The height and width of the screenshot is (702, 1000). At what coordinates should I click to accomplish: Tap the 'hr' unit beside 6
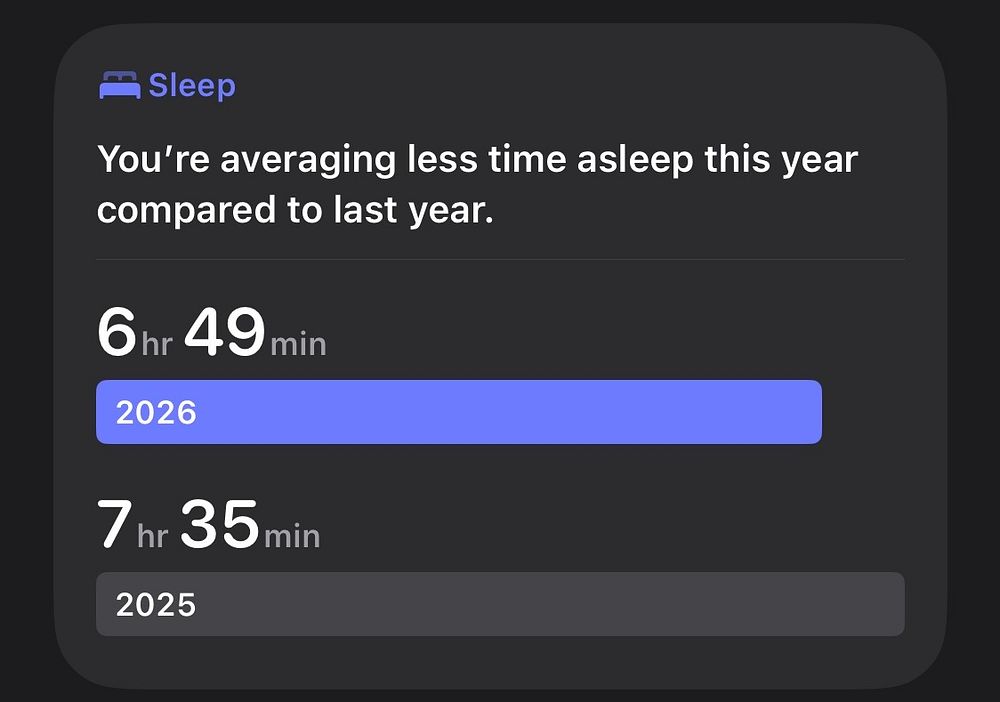click(158, 344)
